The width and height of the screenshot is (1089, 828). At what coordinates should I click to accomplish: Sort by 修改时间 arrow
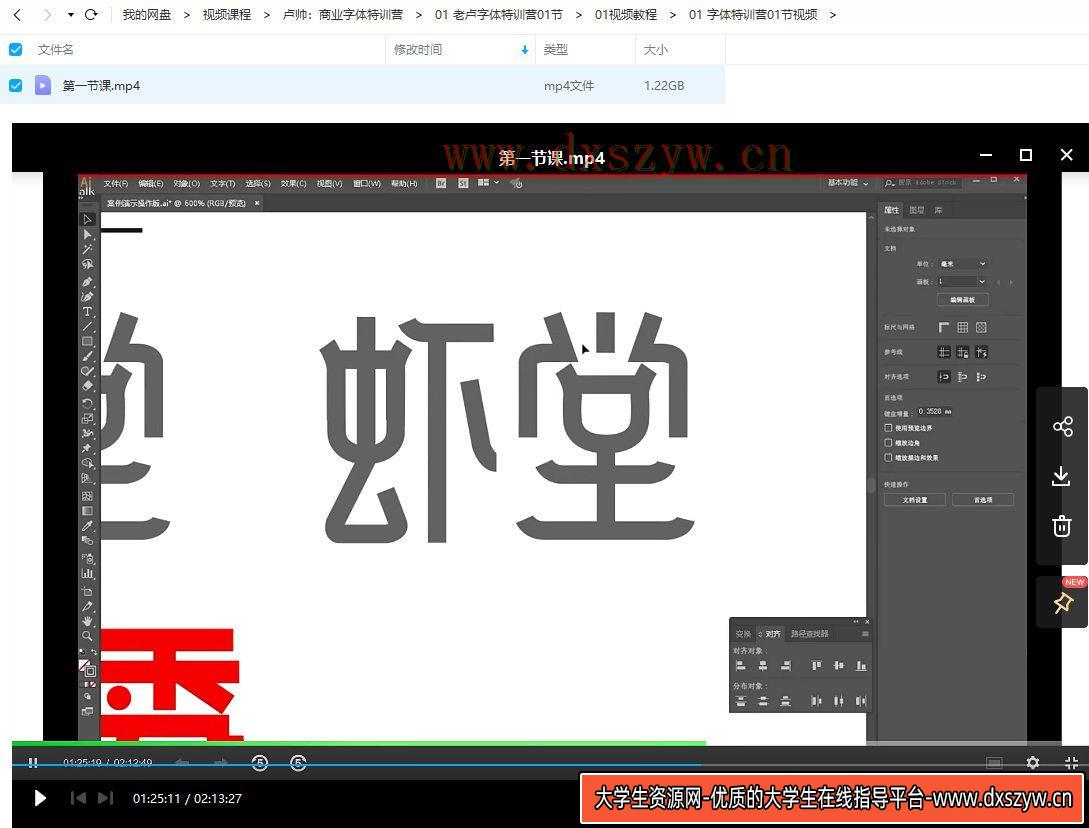click(x=524, y=50)
